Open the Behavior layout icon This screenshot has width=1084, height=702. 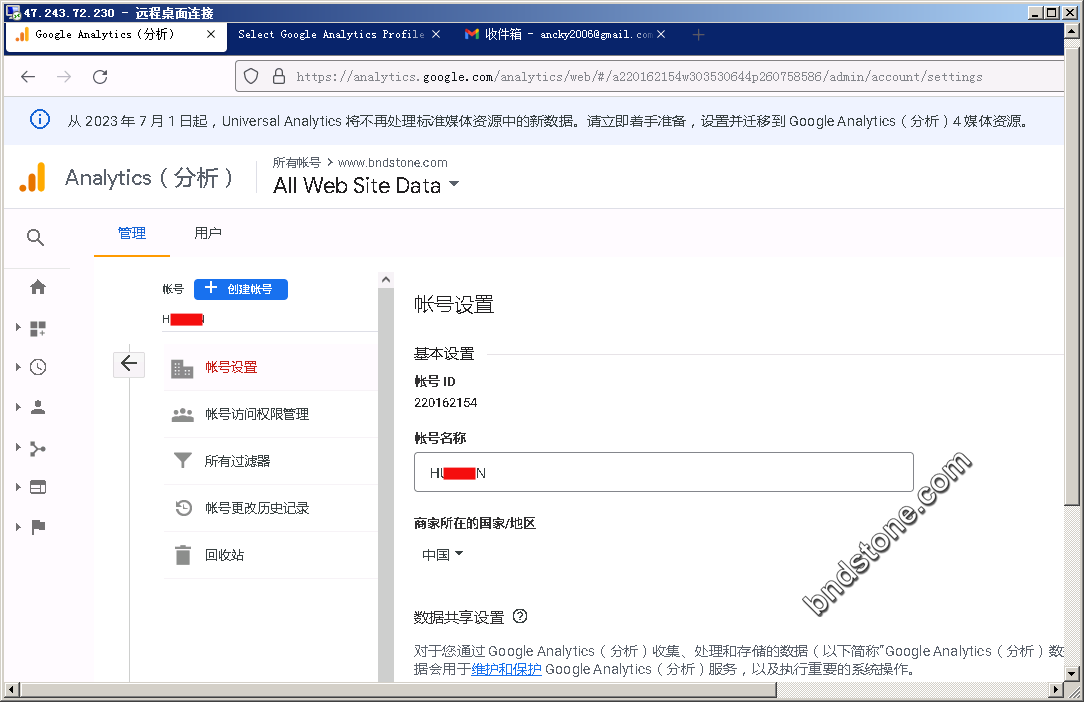38,488
